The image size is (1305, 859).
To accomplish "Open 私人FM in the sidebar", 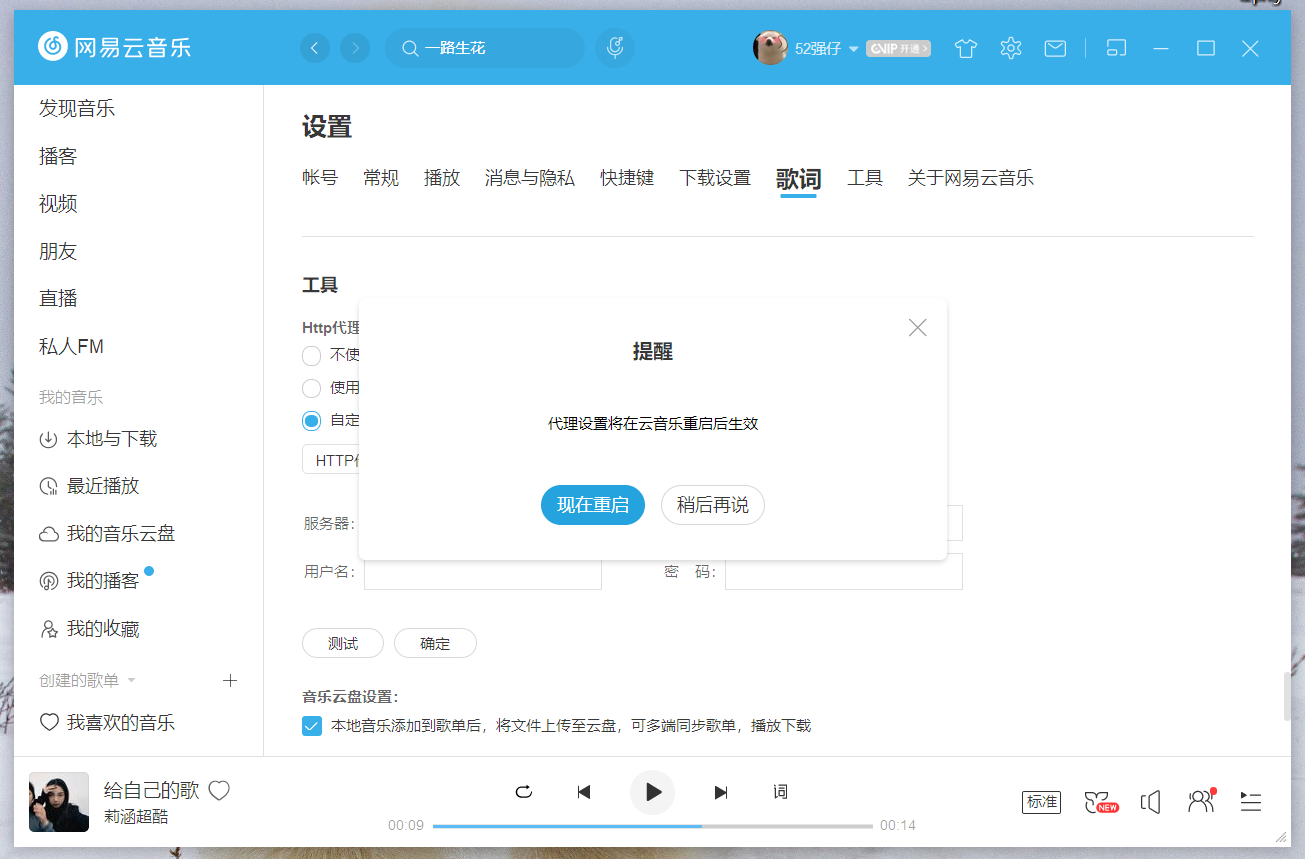I will click(71, 346).
